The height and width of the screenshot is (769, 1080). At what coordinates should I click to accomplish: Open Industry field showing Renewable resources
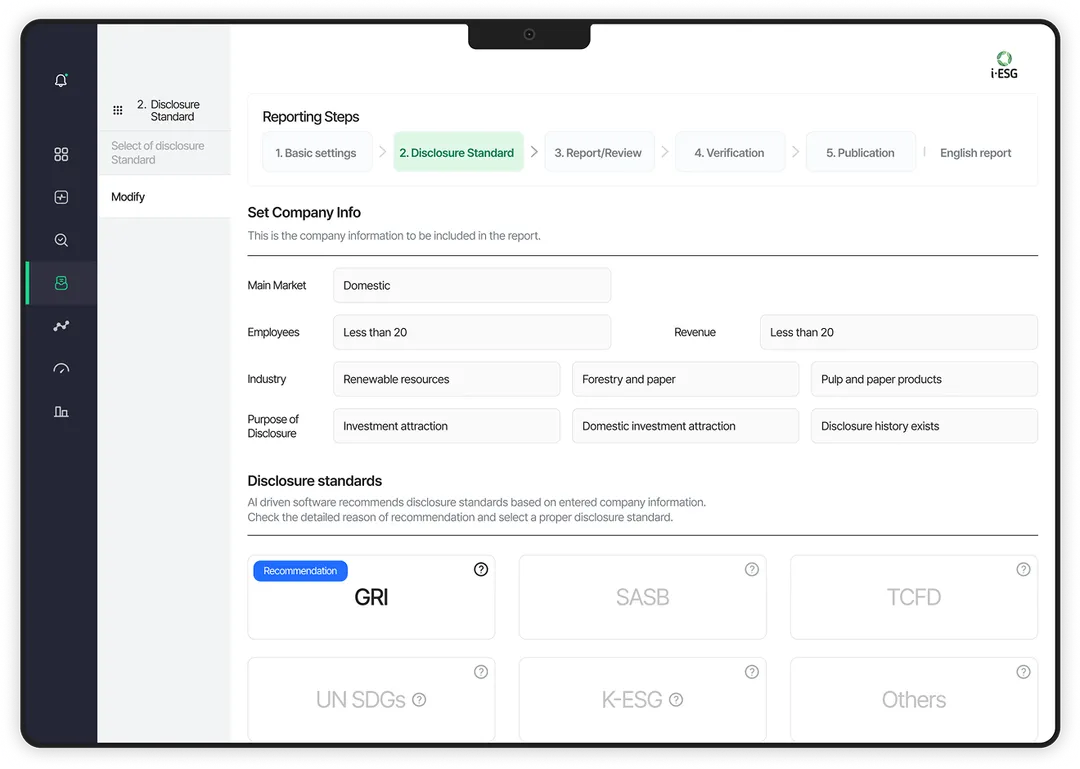[446, 379]
